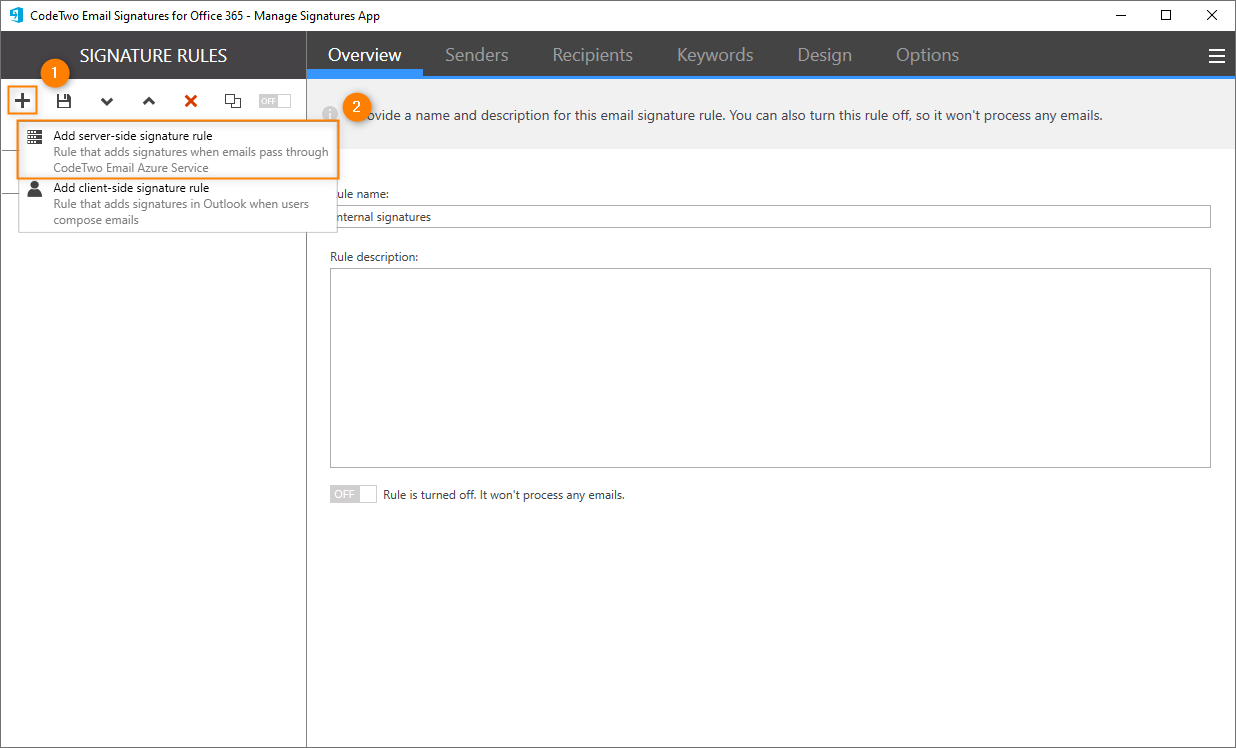
Task: Select the client-side signature rule icon
Action: pyautogui.click(x=34, y=188)
